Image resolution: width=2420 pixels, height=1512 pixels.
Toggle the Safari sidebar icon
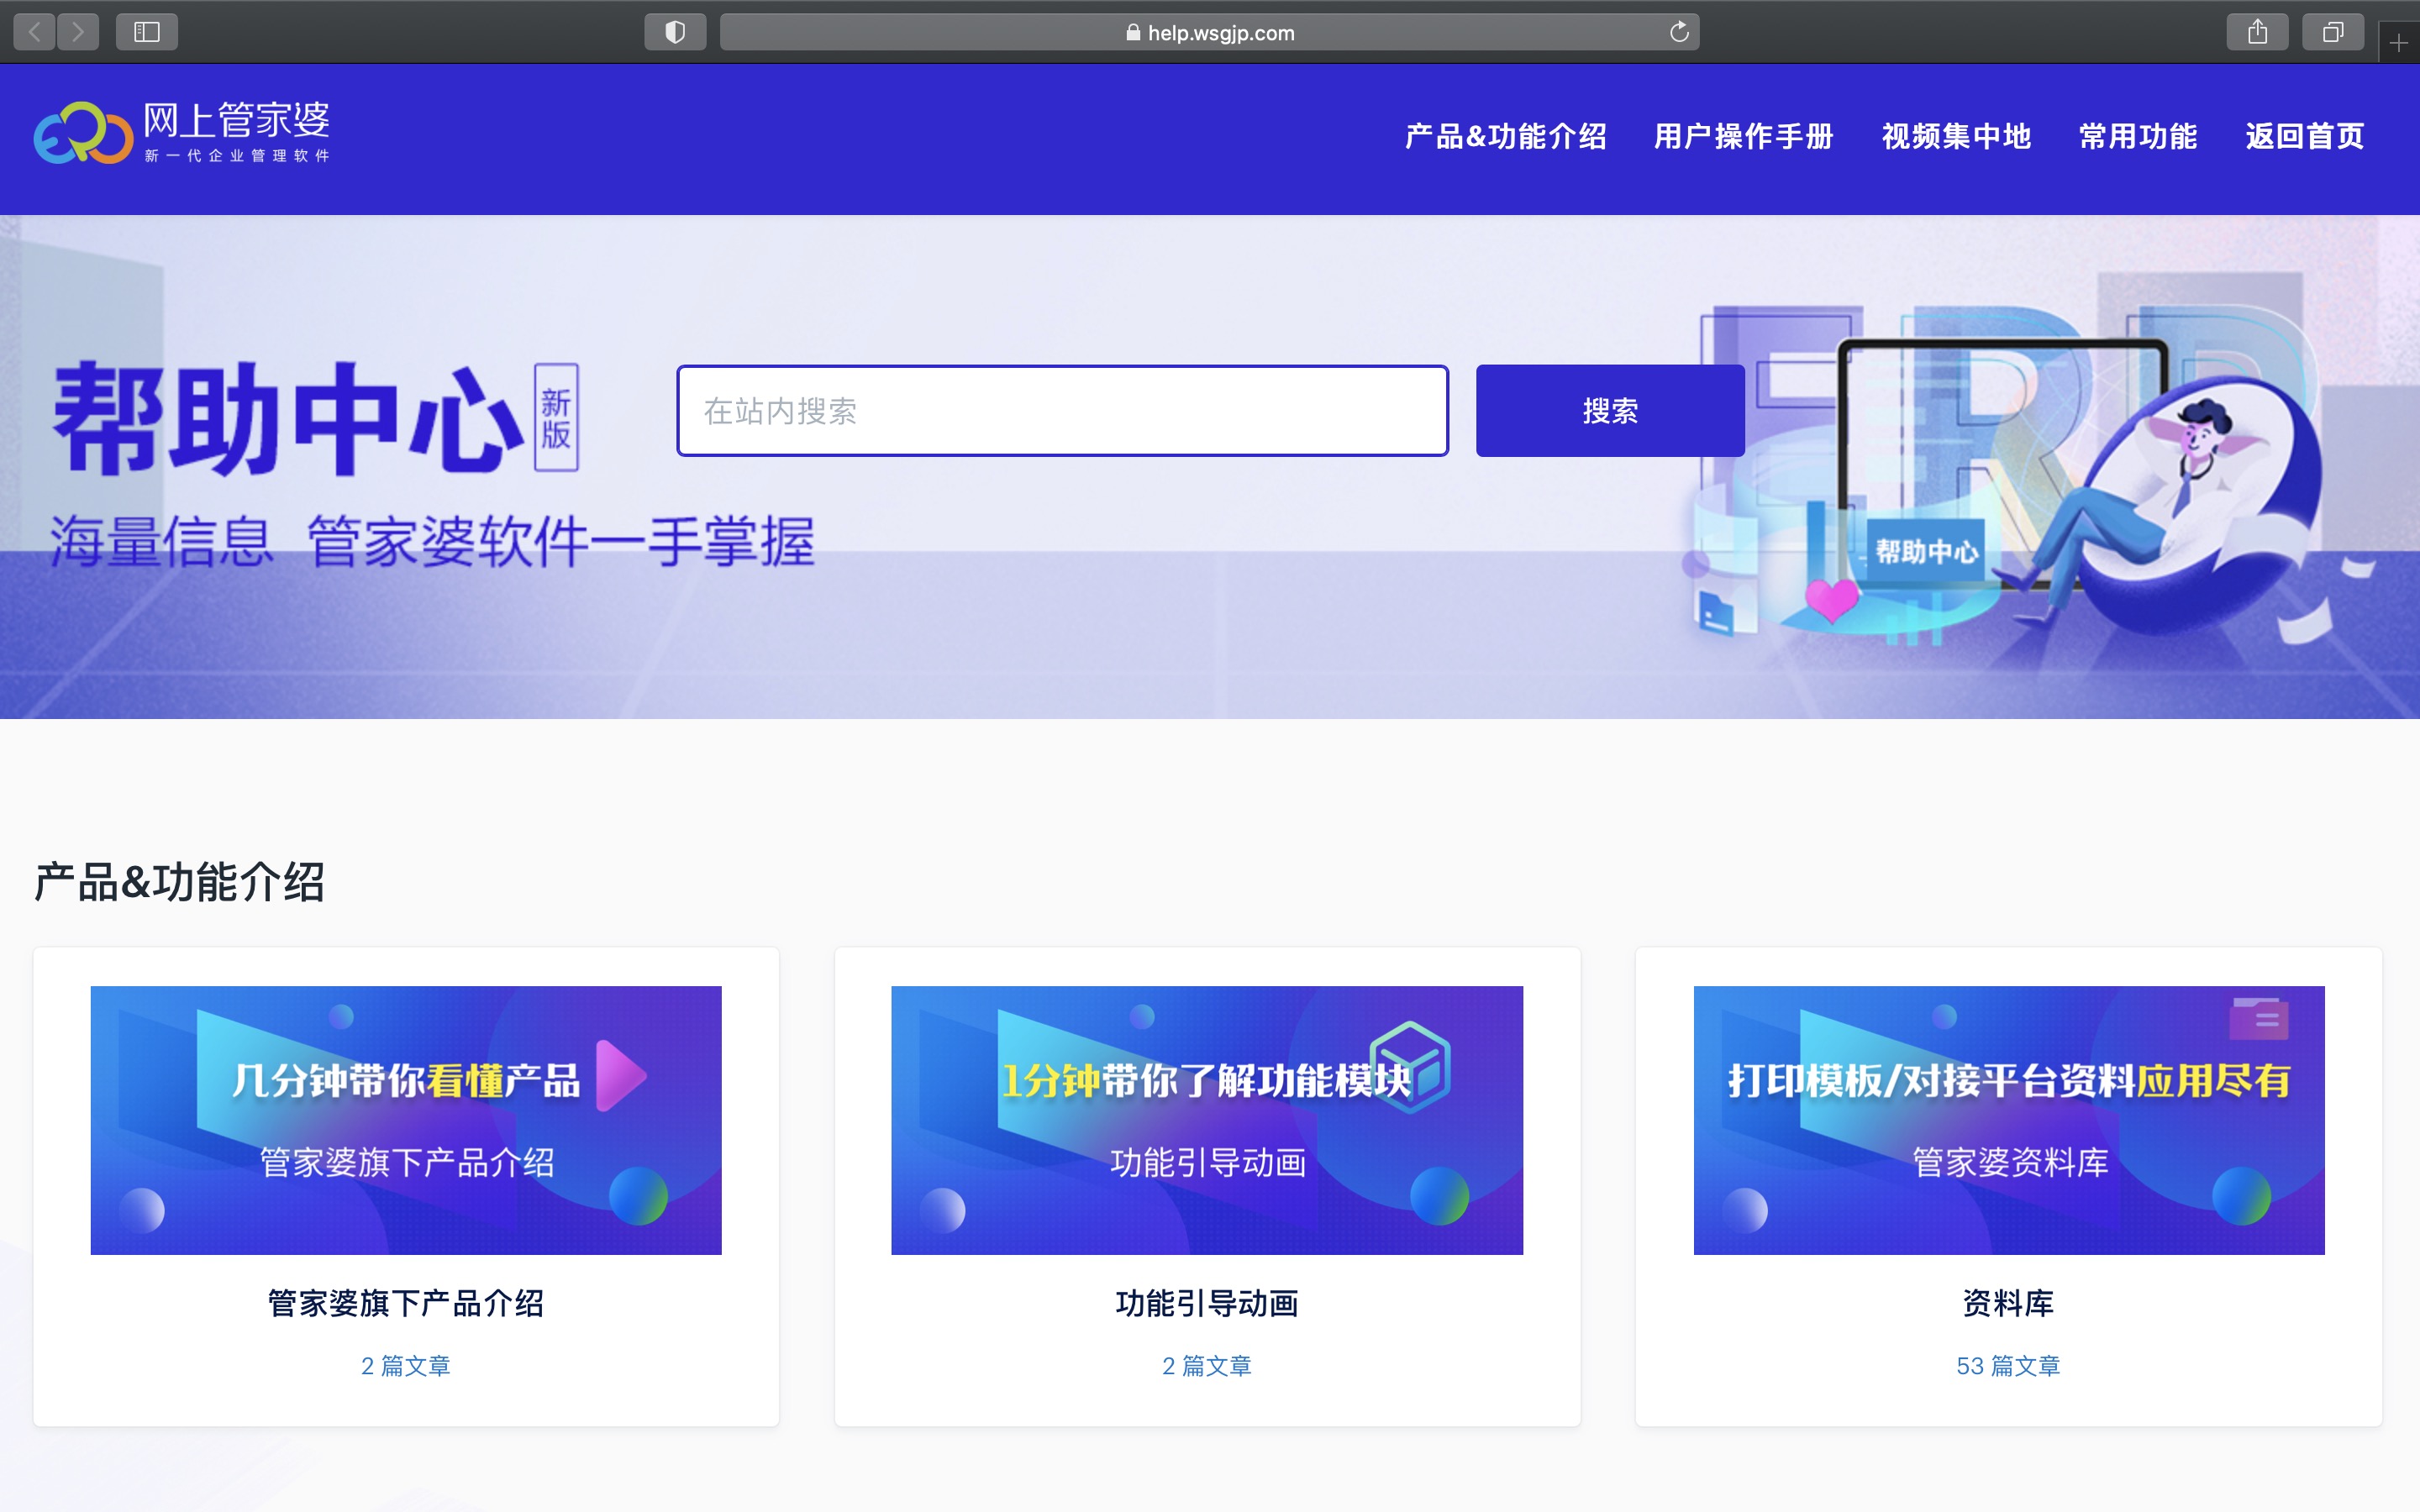pos(147,32)
